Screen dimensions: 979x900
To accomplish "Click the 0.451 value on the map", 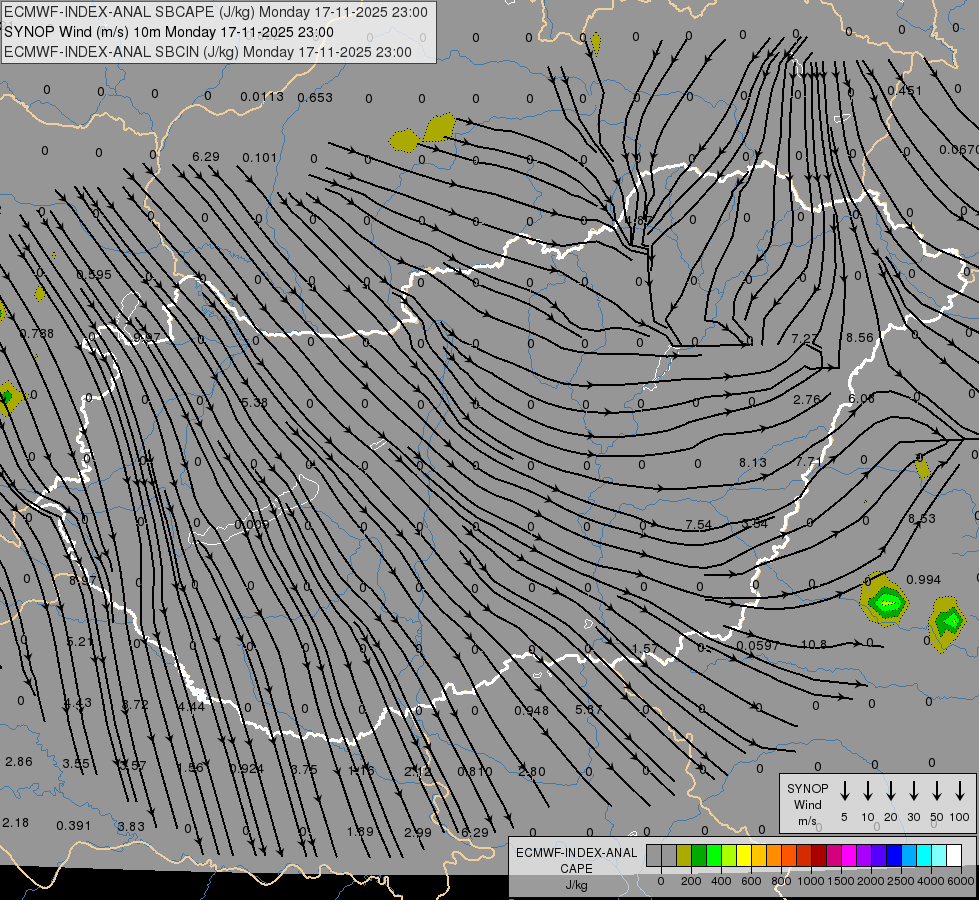I will [x=905, y=90].
